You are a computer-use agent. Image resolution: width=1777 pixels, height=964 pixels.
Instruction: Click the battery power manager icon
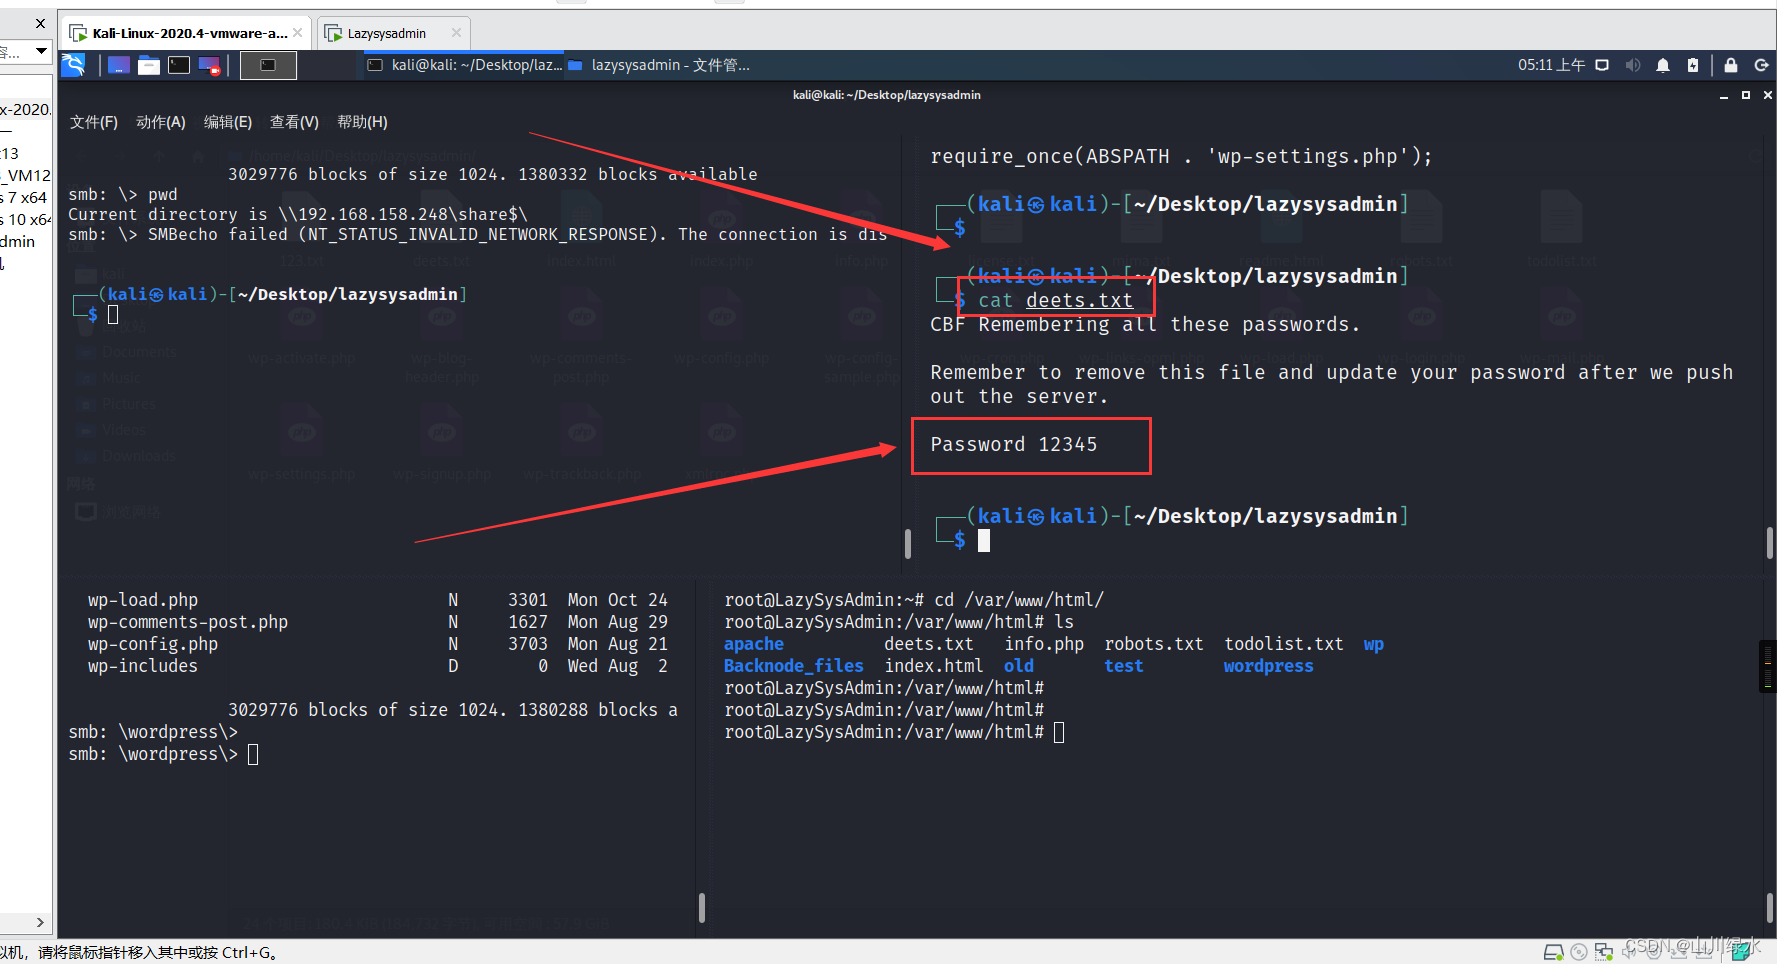tap(1692, 65)
